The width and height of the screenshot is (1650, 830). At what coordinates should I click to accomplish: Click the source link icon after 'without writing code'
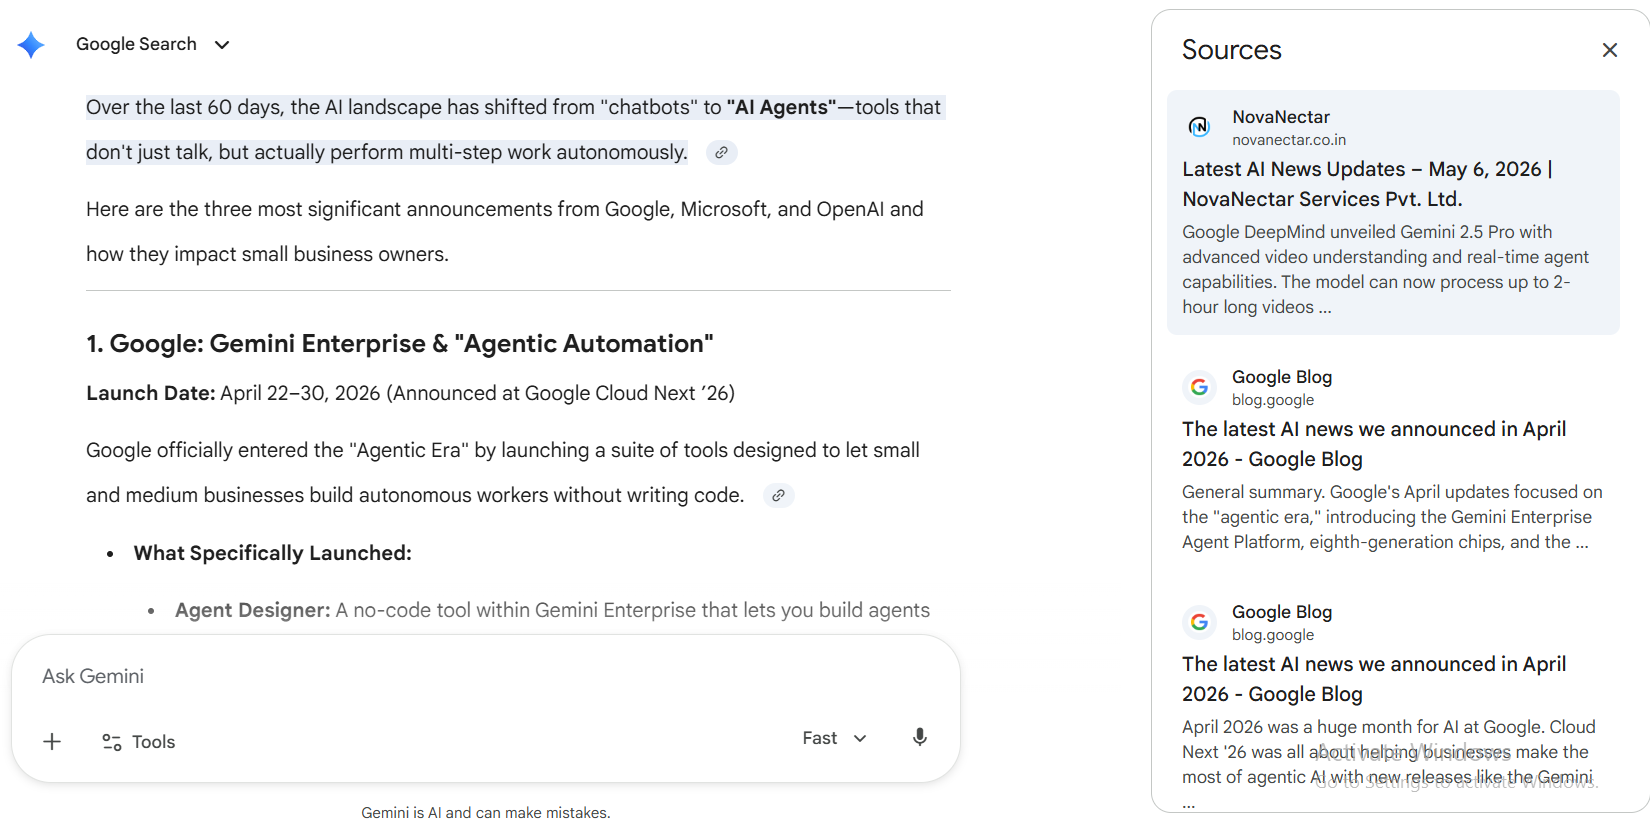click(x=778, y=496)
